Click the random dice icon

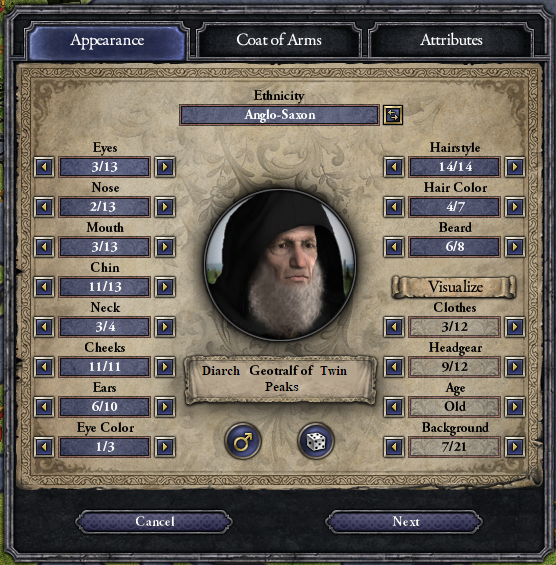(316, 441)
